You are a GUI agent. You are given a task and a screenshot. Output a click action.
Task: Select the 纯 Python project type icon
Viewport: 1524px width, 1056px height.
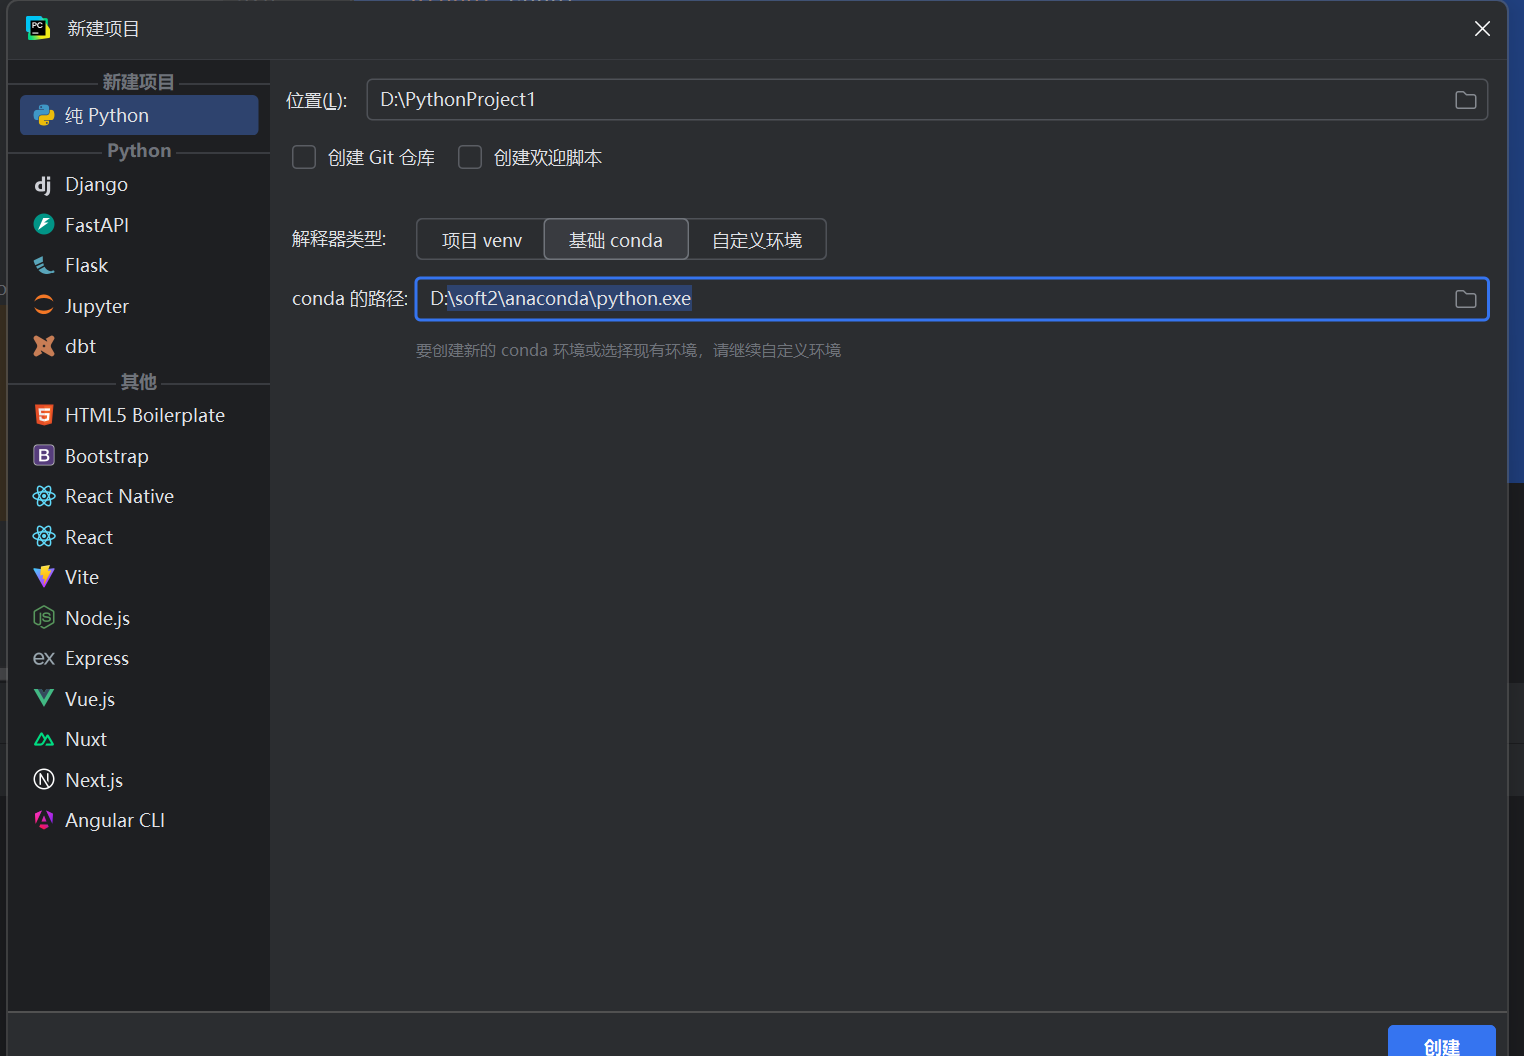[44, 115]
